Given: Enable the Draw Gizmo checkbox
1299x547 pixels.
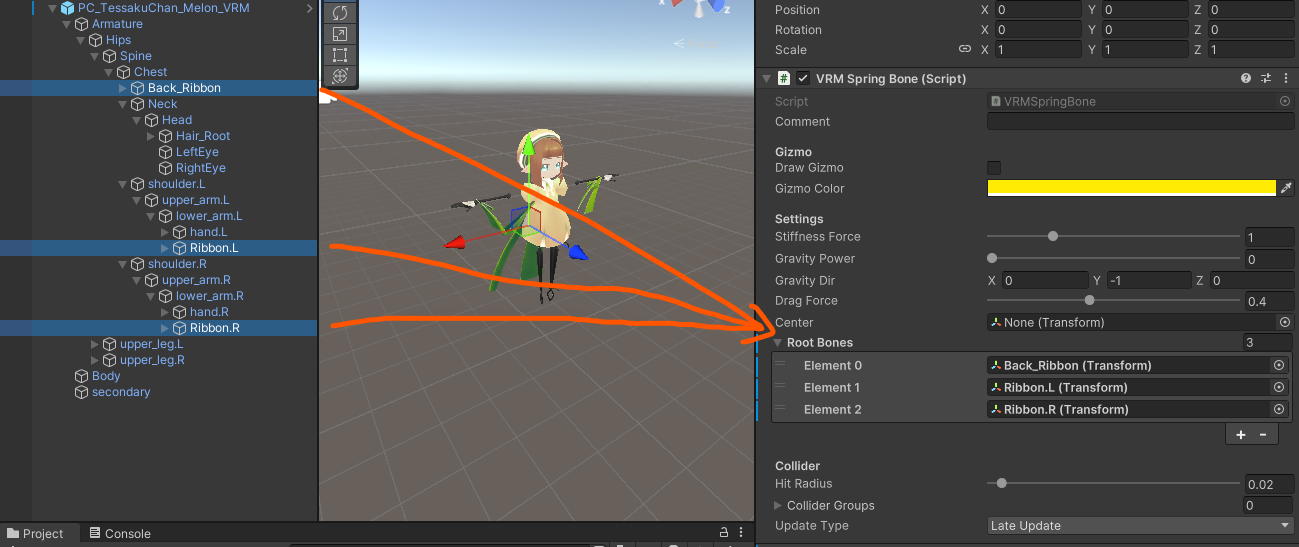Looking at the screenshot, I should [x=994, y=168].
